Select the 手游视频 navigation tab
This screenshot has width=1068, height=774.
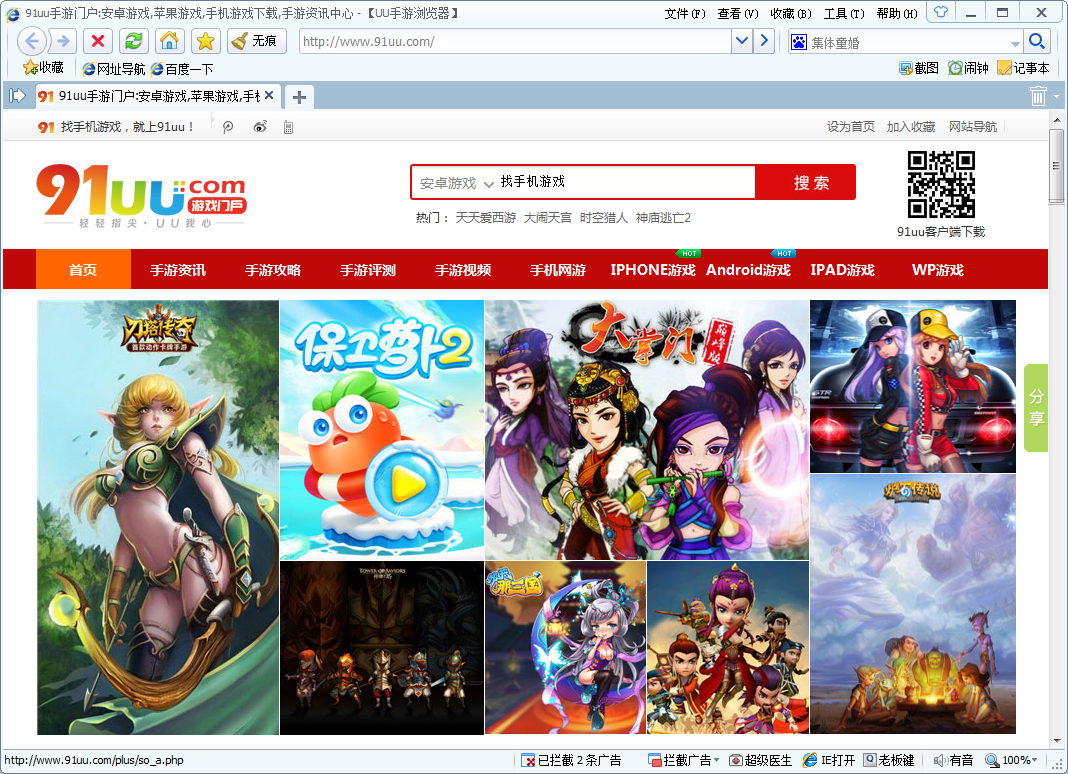[x=463, y=270]
